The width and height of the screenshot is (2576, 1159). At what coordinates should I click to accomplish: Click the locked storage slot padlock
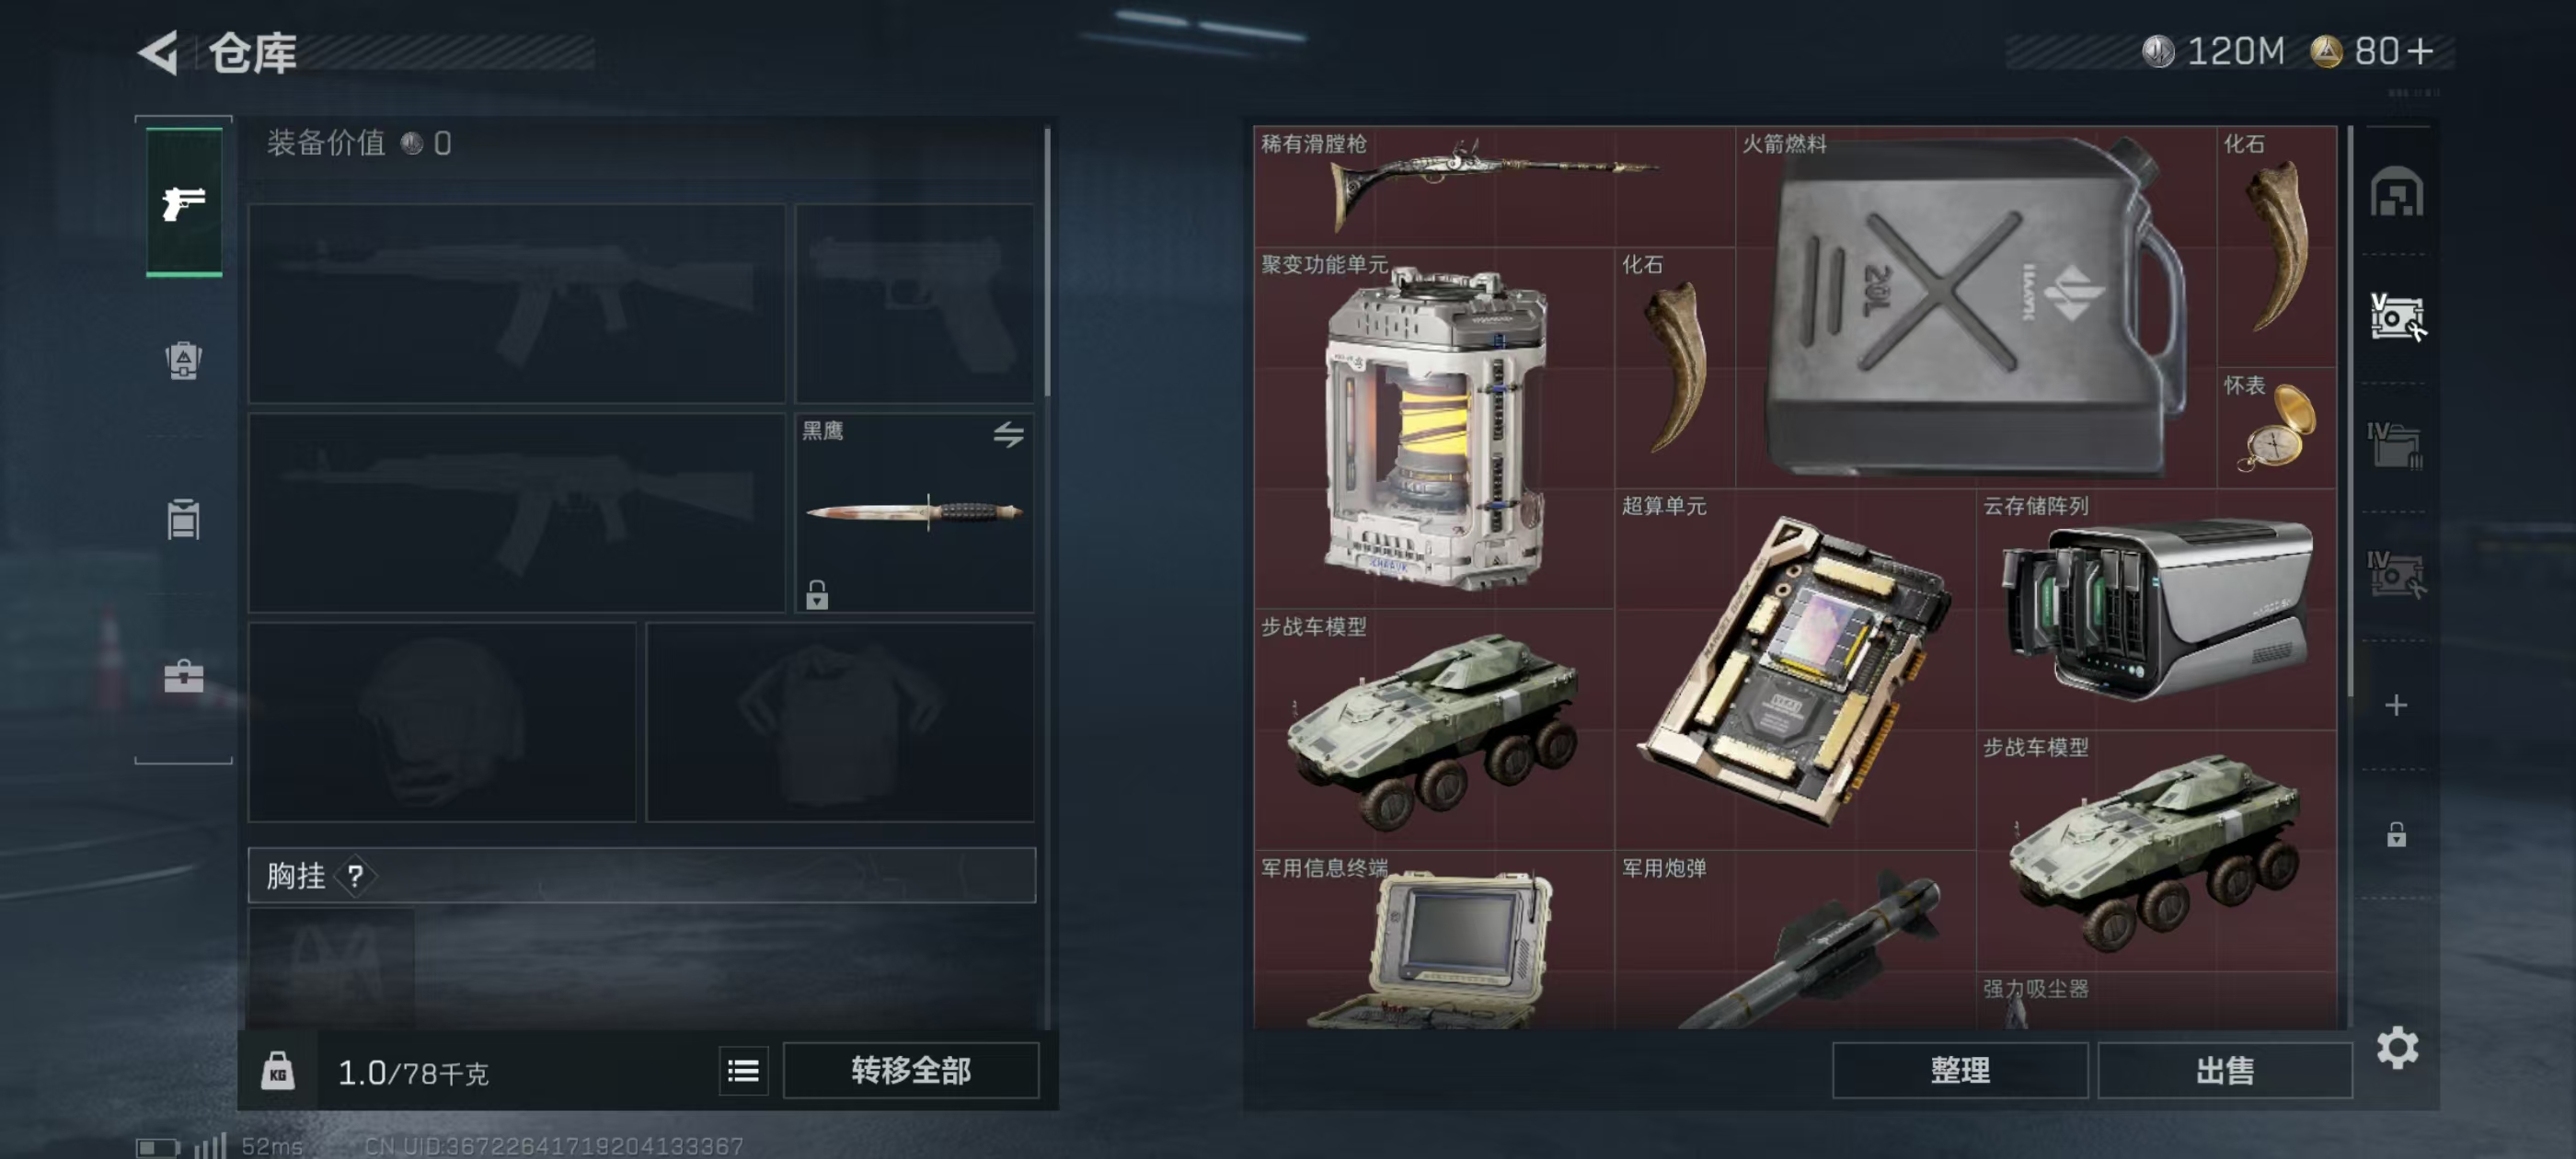[x=2396, y=834]
